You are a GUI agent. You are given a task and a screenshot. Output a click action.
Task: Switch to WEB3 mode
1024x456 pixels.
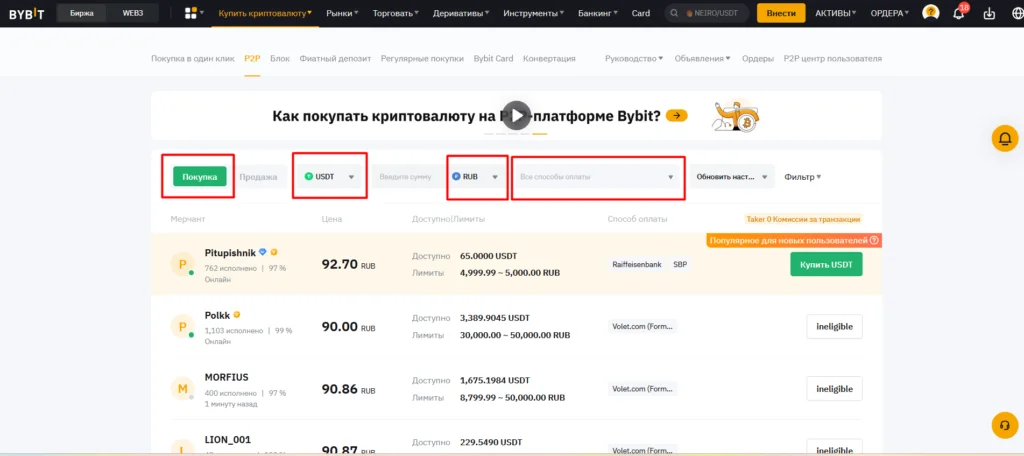[x=133, y=13]
